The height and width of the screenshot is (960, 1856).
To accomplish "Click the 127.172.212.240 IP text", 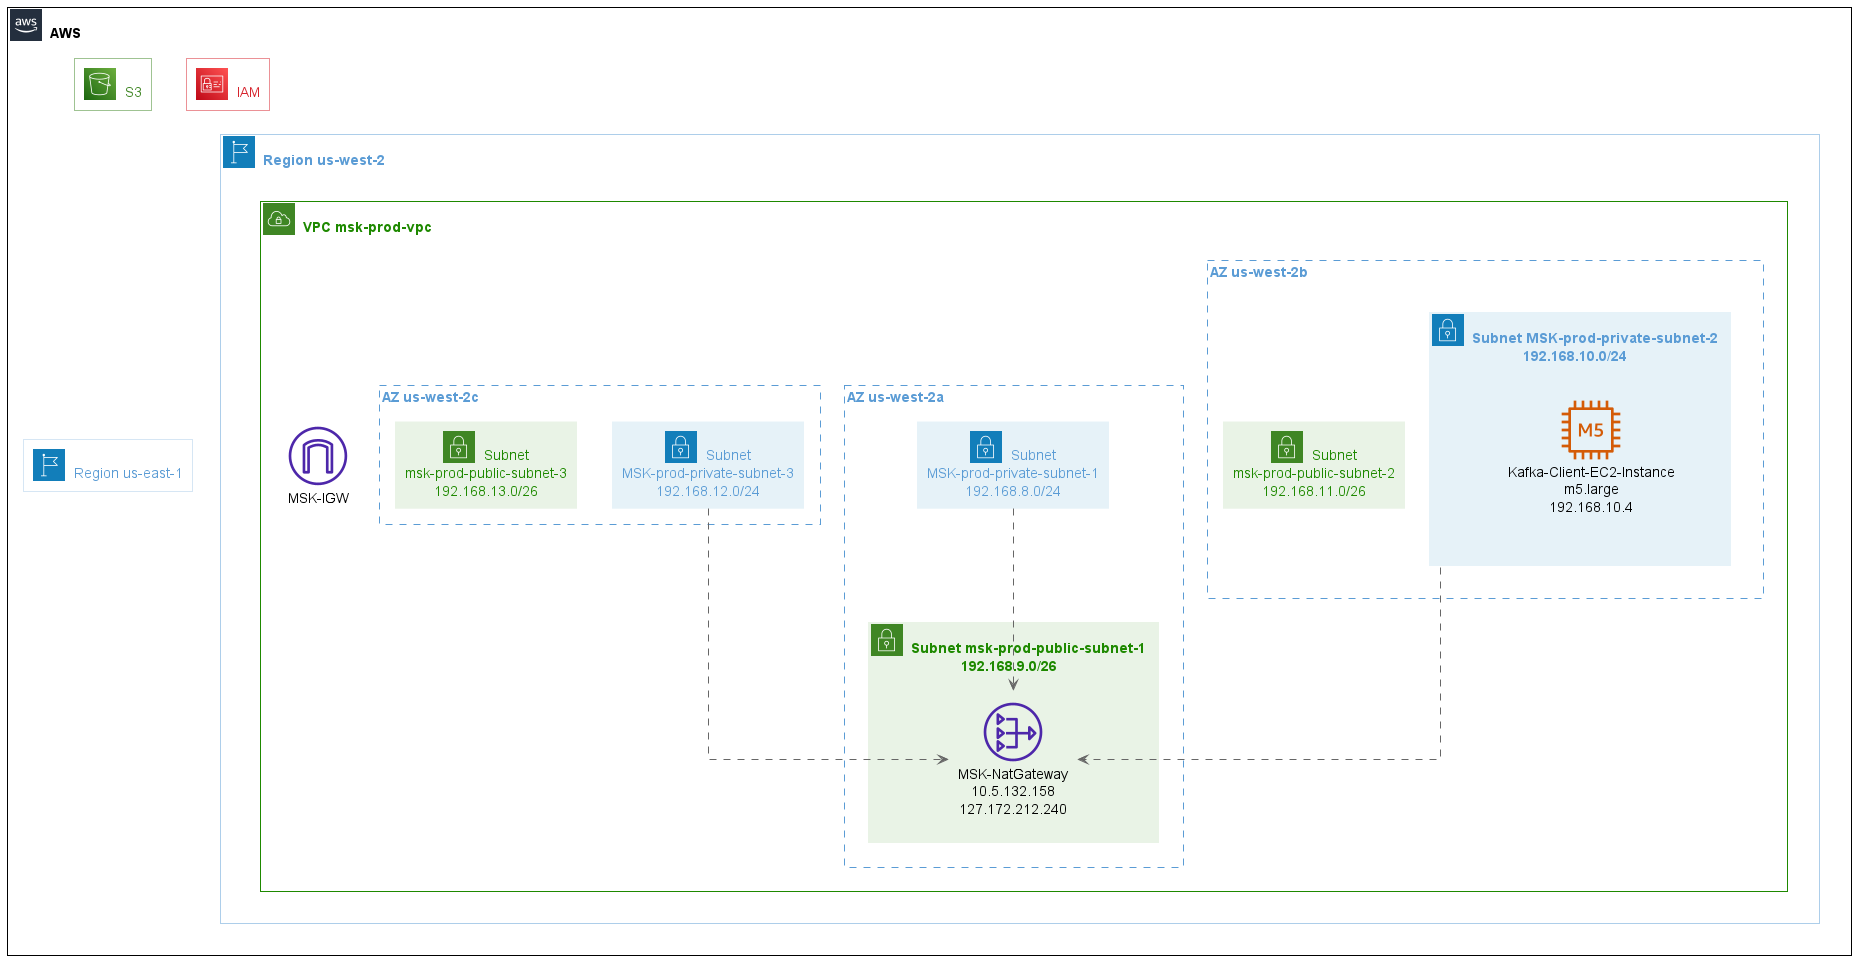I will 1013,809.
